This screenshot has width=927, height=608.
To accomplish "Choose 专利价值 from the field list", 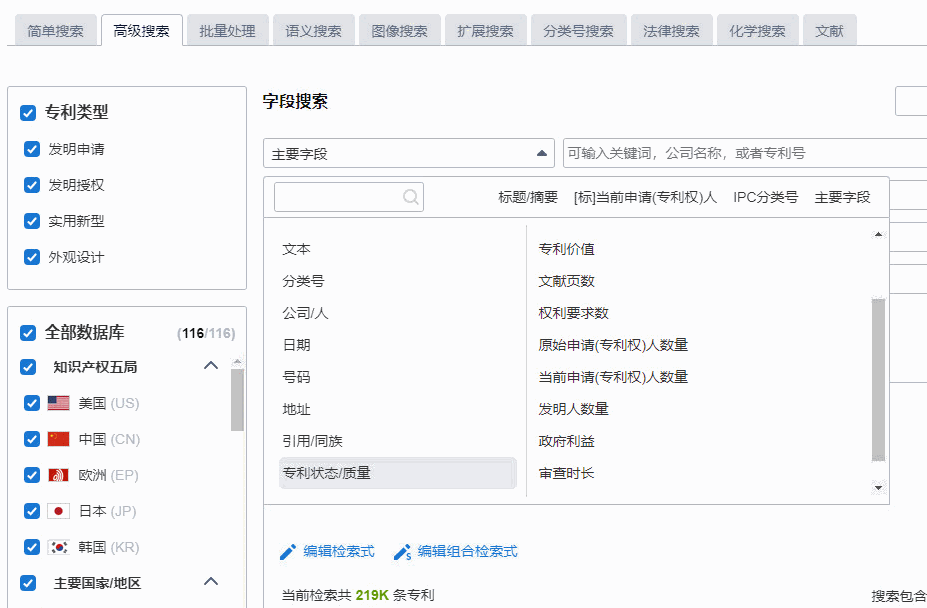I will (x=567, y=249).
